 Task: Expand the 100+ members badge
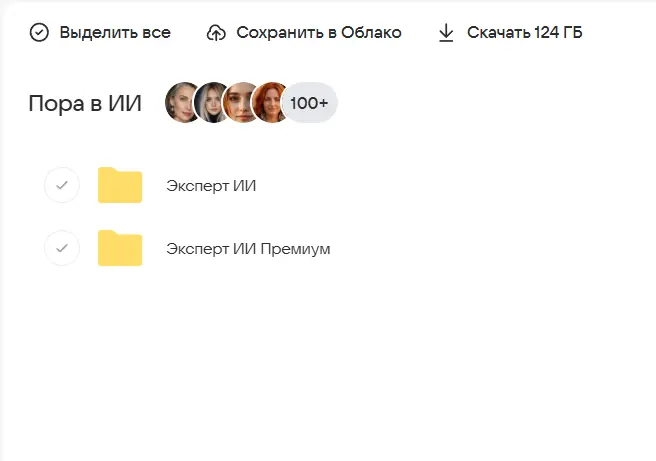point(309,102)
